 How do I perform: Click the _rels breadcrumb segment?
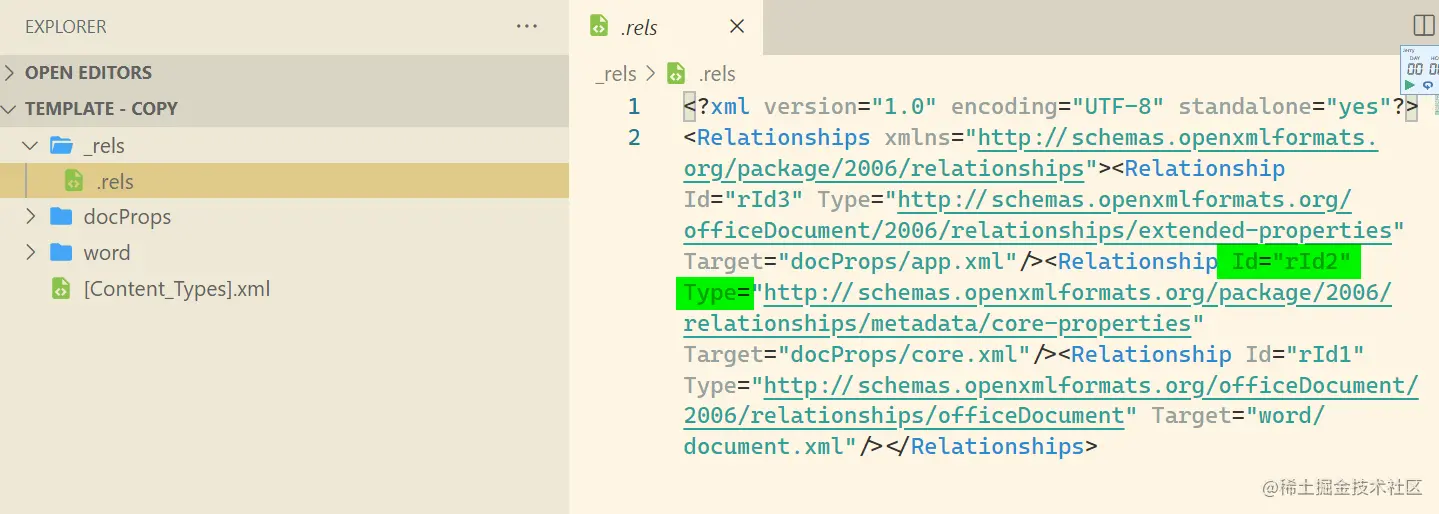[615, 74]
